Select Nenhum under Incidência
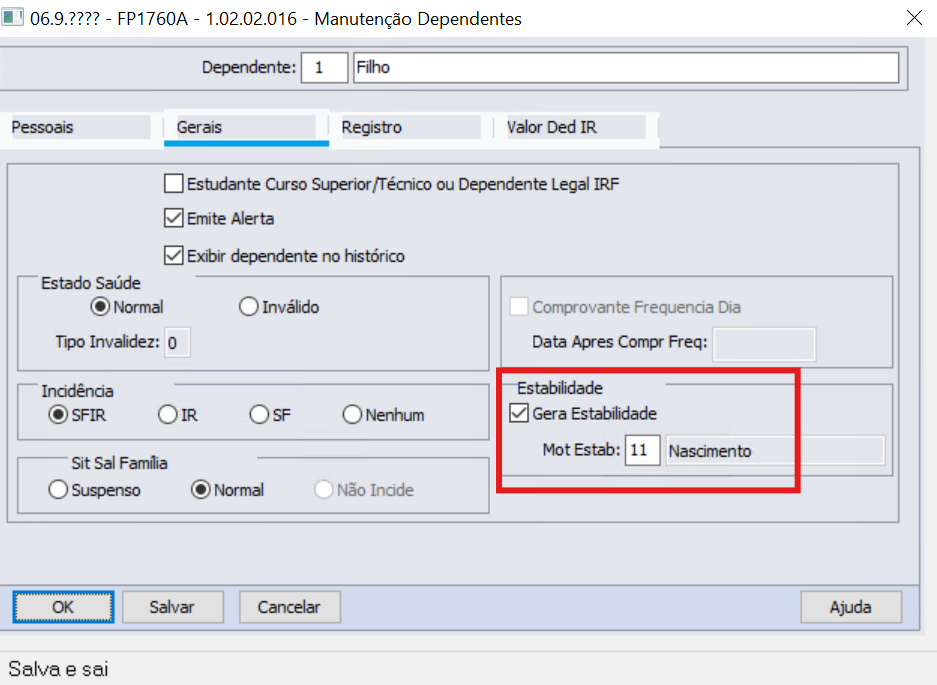937x685 pixels. point(352,414)
